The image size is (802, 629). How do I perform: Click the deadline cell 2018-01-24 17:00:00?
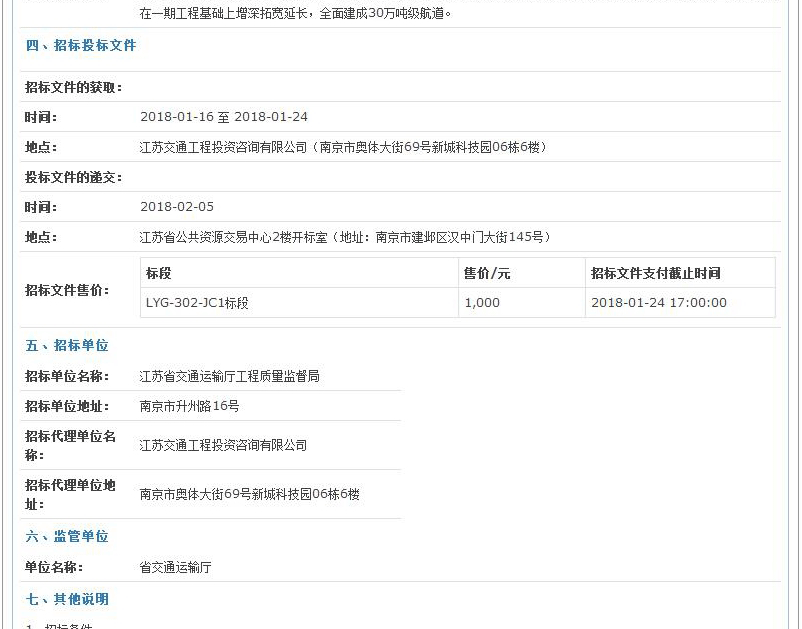(x=659, y=302)
